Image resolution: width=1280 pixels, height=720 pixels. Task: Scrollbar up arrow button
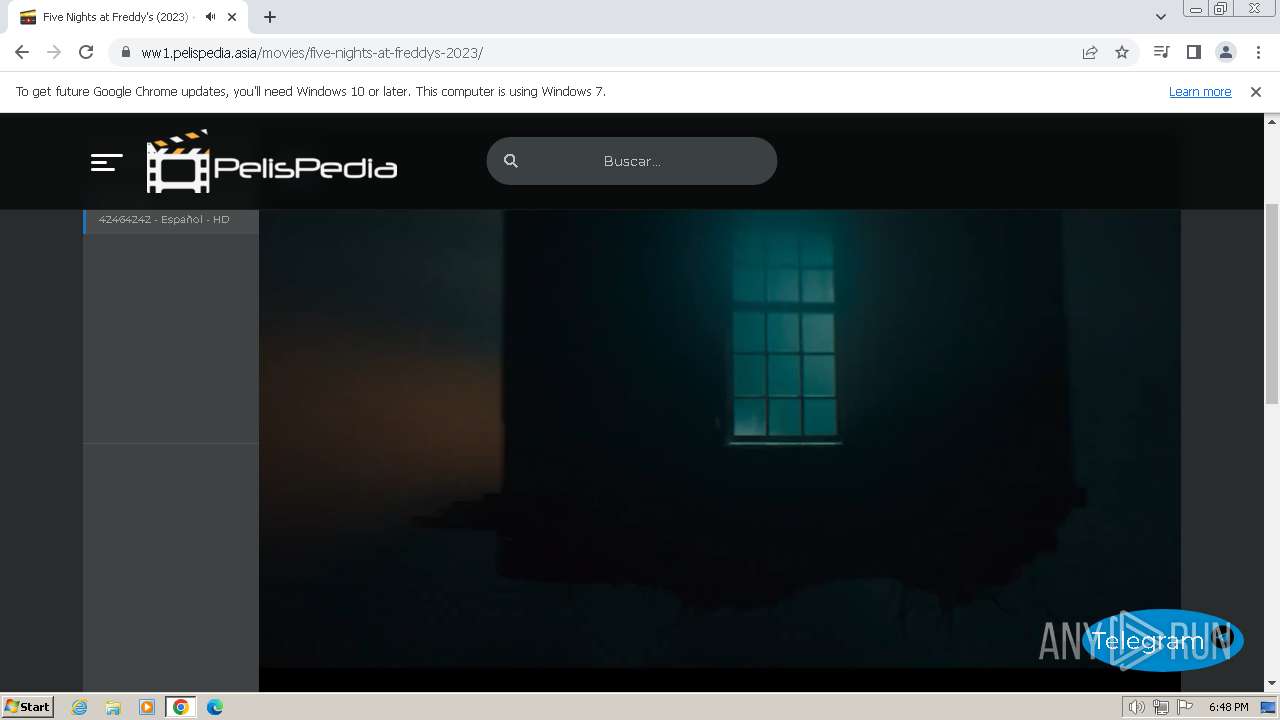pos(1272,121)
